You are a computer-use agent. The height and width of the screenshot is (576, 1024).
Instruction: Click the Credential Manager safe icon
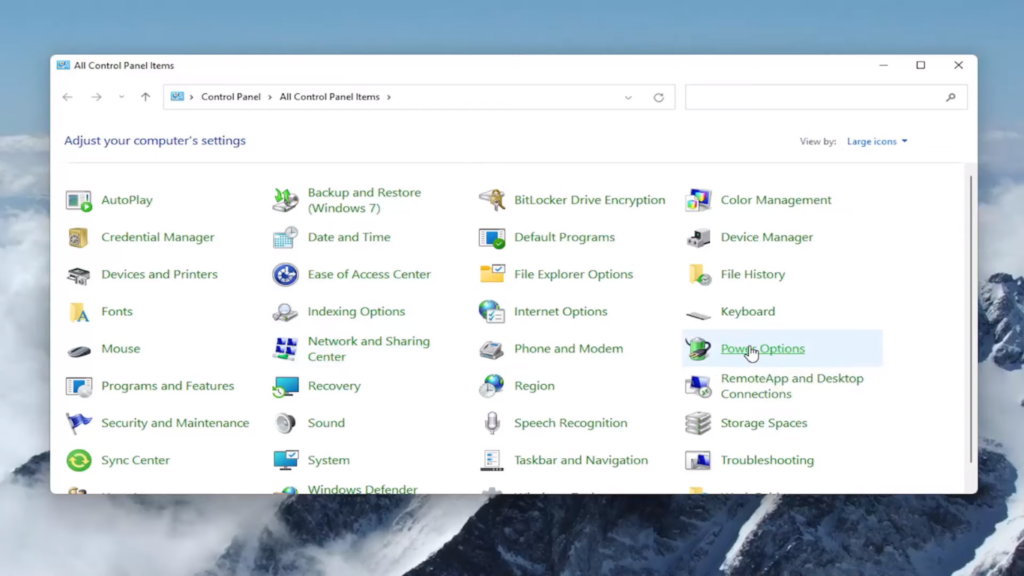tap(78, 237)
